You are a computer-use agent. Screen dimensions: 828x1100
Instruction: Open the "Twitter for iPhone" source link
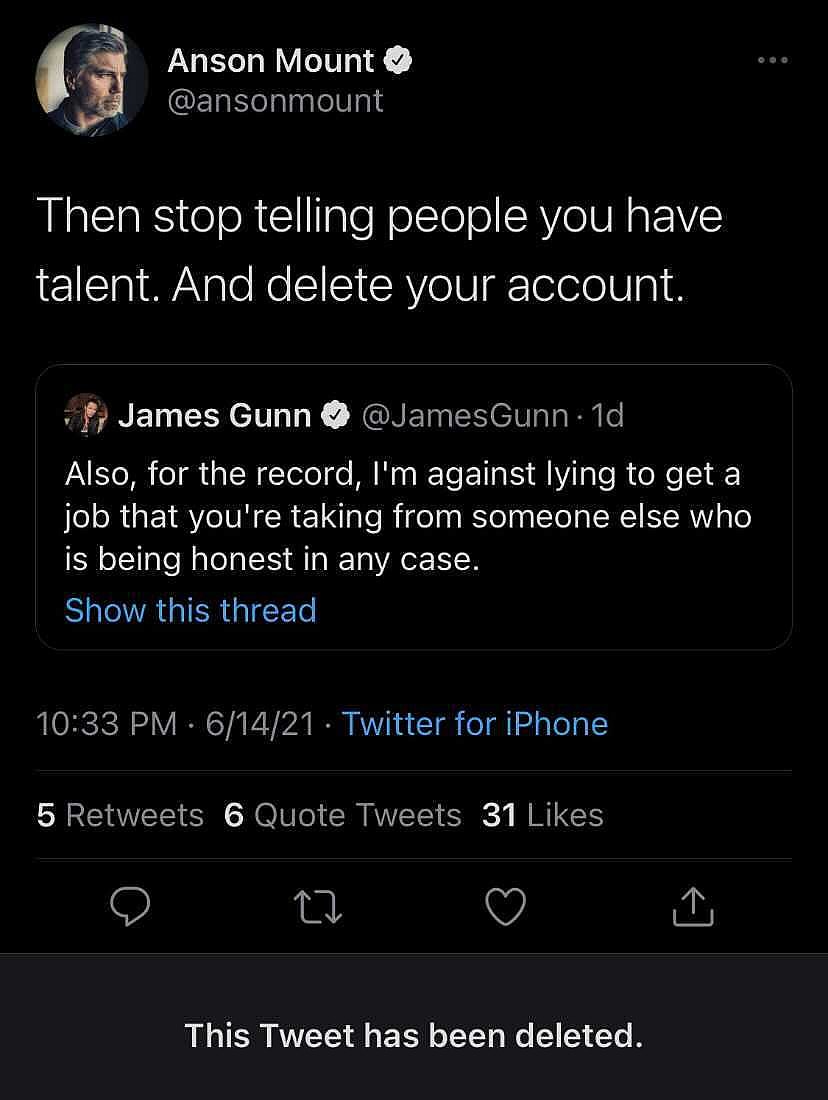pyautogui.click(x=475, y=723)
